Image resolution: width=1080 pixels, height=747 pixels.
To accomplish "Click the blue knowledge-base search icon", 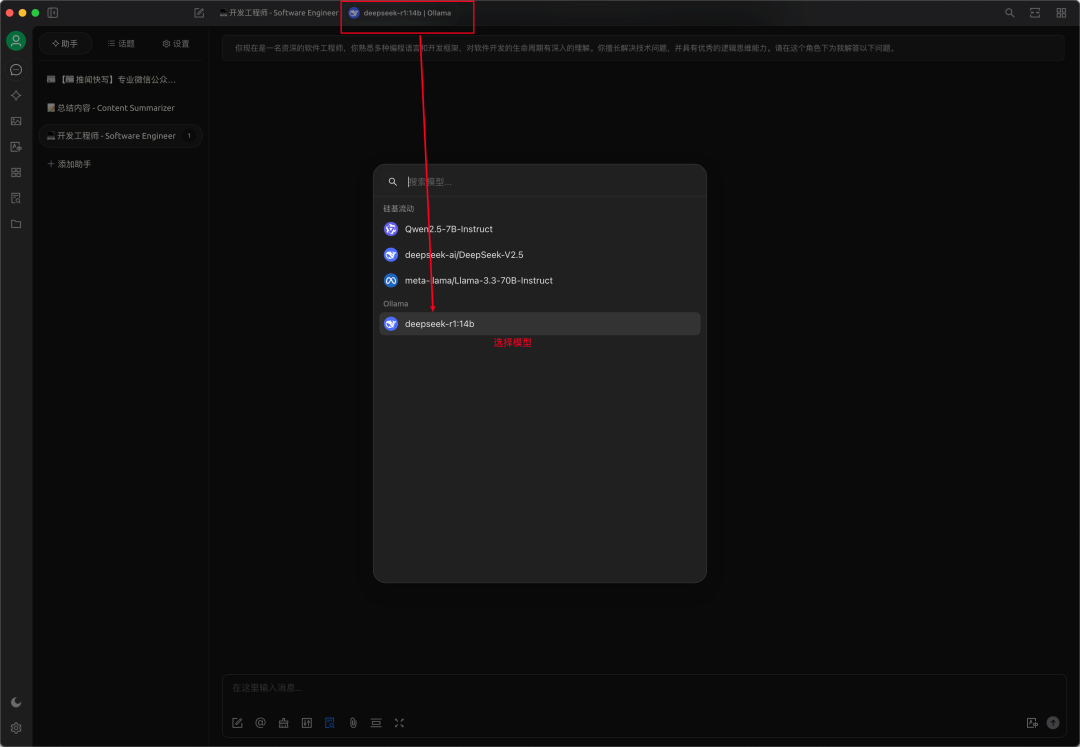I will [330, 723].
